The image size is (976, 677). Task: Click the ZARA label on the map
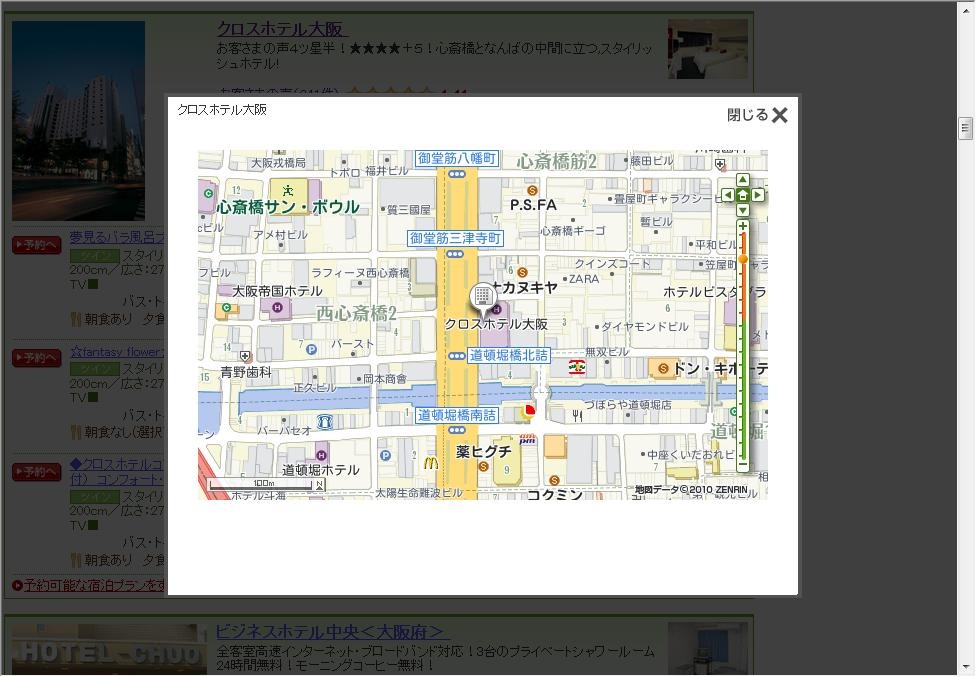point(584,279)
